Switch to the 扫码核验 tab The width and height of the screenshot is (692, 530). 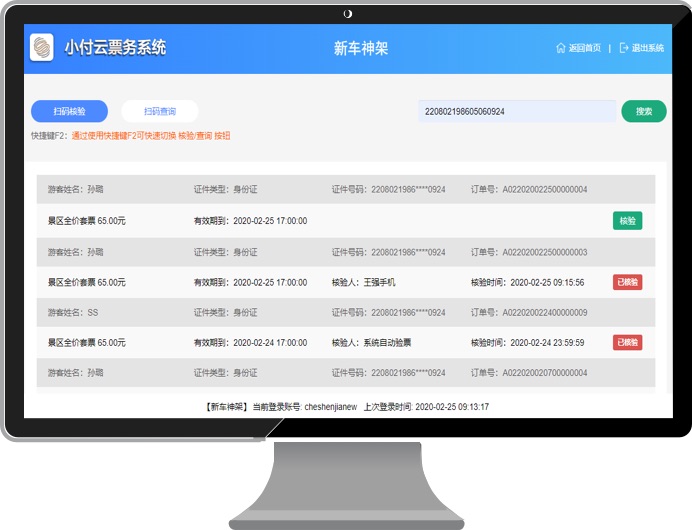tap(69, 112)
